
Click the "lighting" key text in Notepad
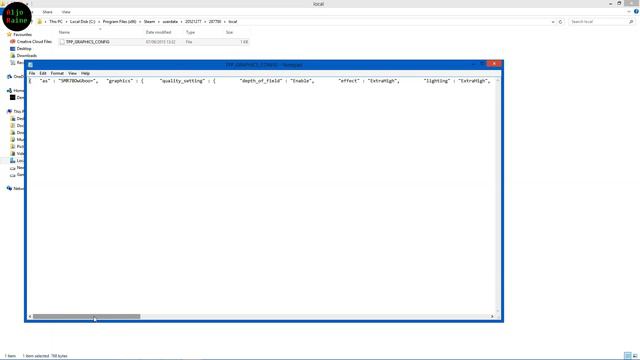click(x=437, y=81)
